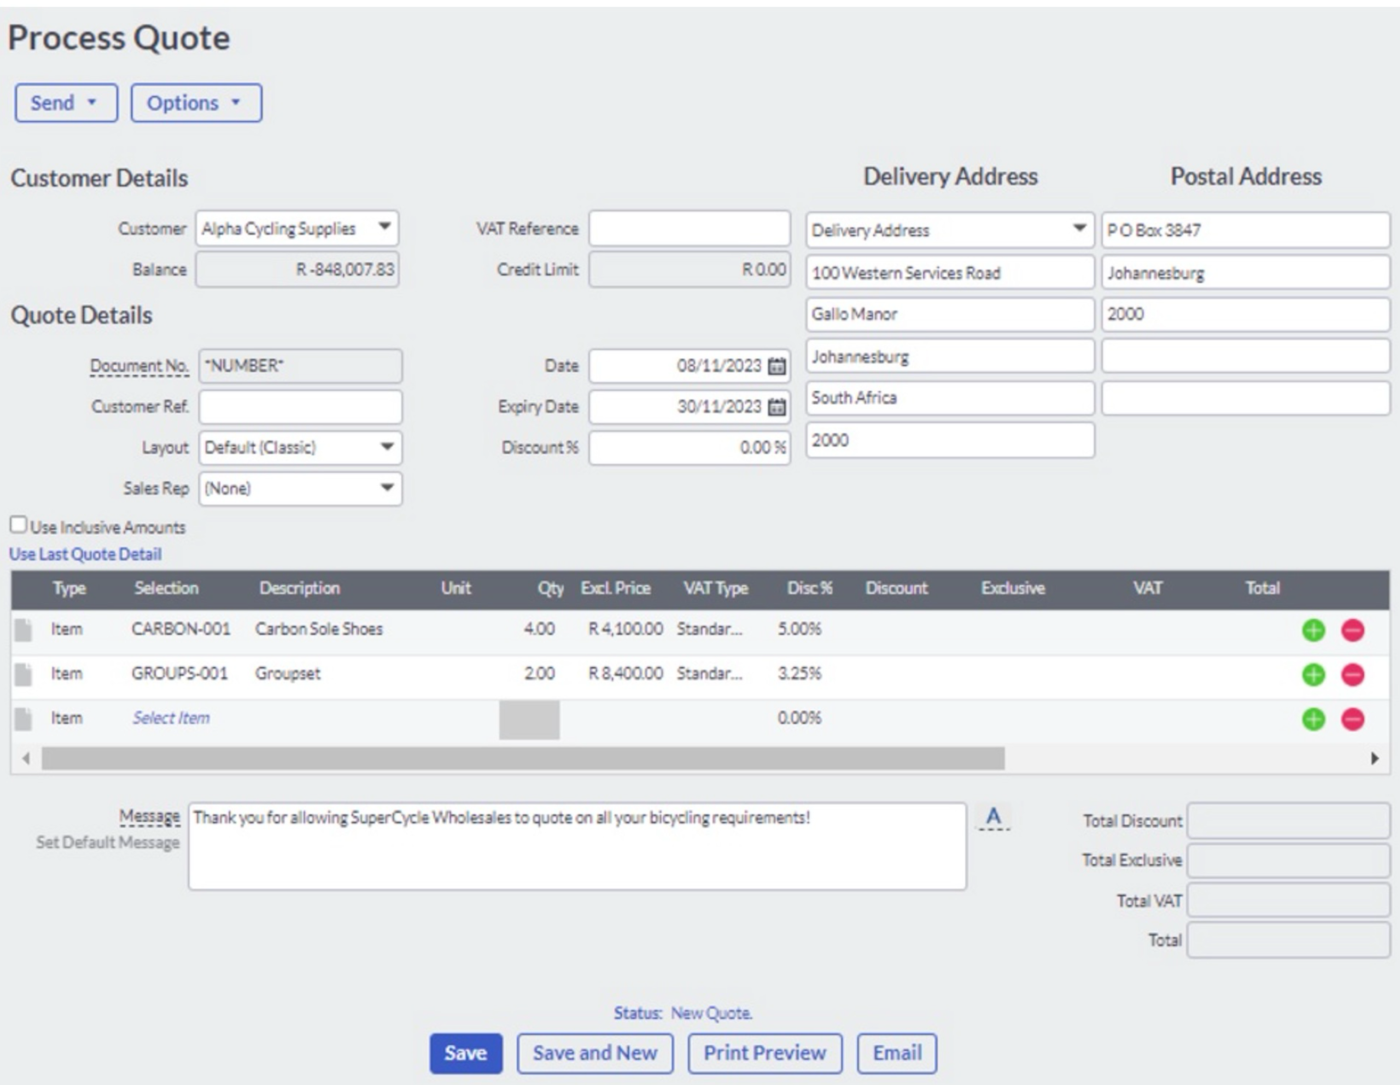The image size is (1400, 1085).
Task: Open document icon for GROUPS-001 row
Action: coord(23,674)
